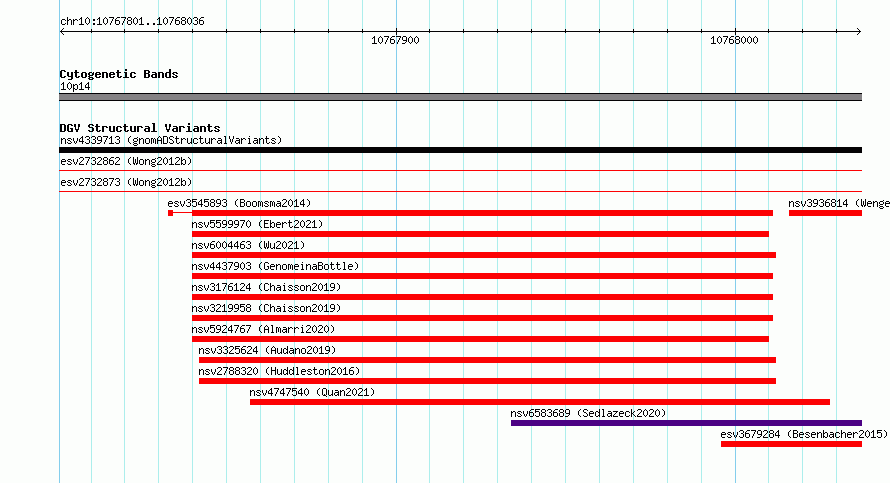Click the Huddleston2016 nsv2788320 red bar
The image size is (890, 483).
pyautogui.click(x=487, y=381)
